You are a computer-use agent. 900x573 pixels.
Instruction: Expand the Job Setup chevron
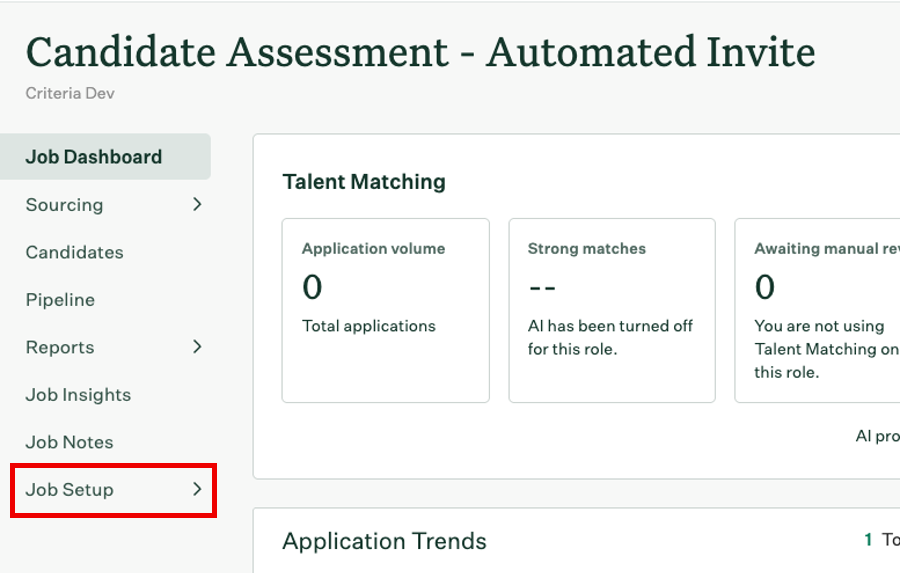click(197, 489)
